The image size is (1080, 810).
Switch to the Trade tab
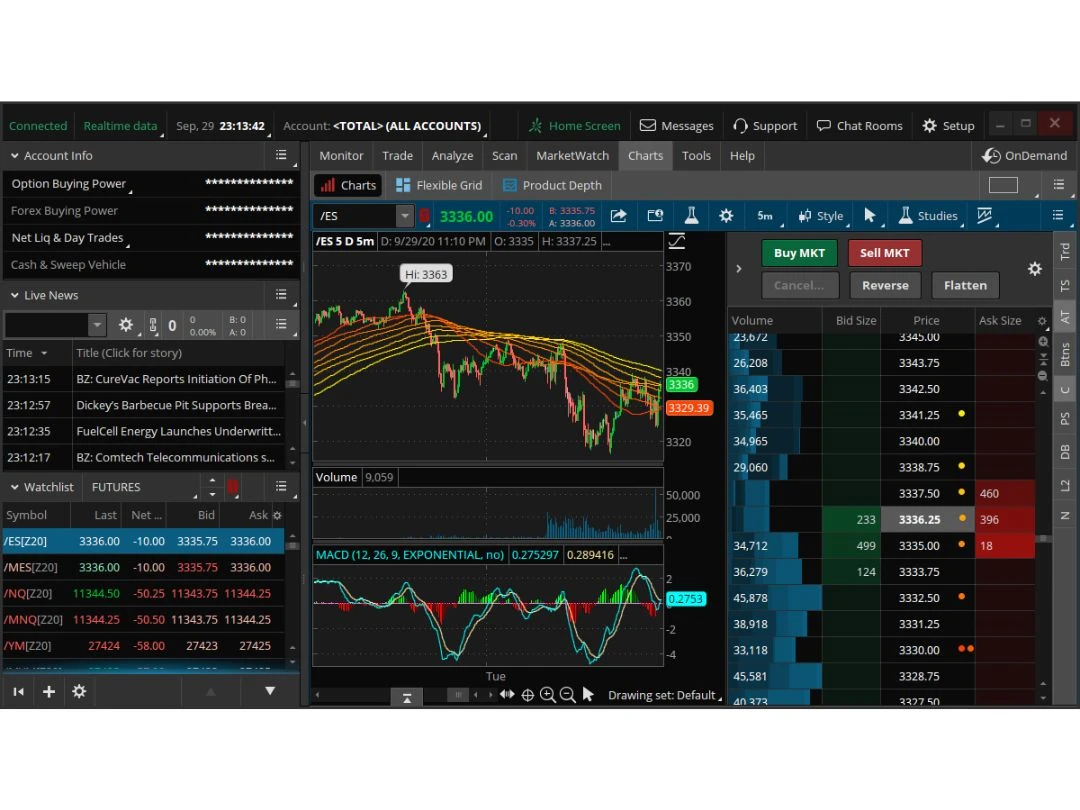(x=397, y=156)
